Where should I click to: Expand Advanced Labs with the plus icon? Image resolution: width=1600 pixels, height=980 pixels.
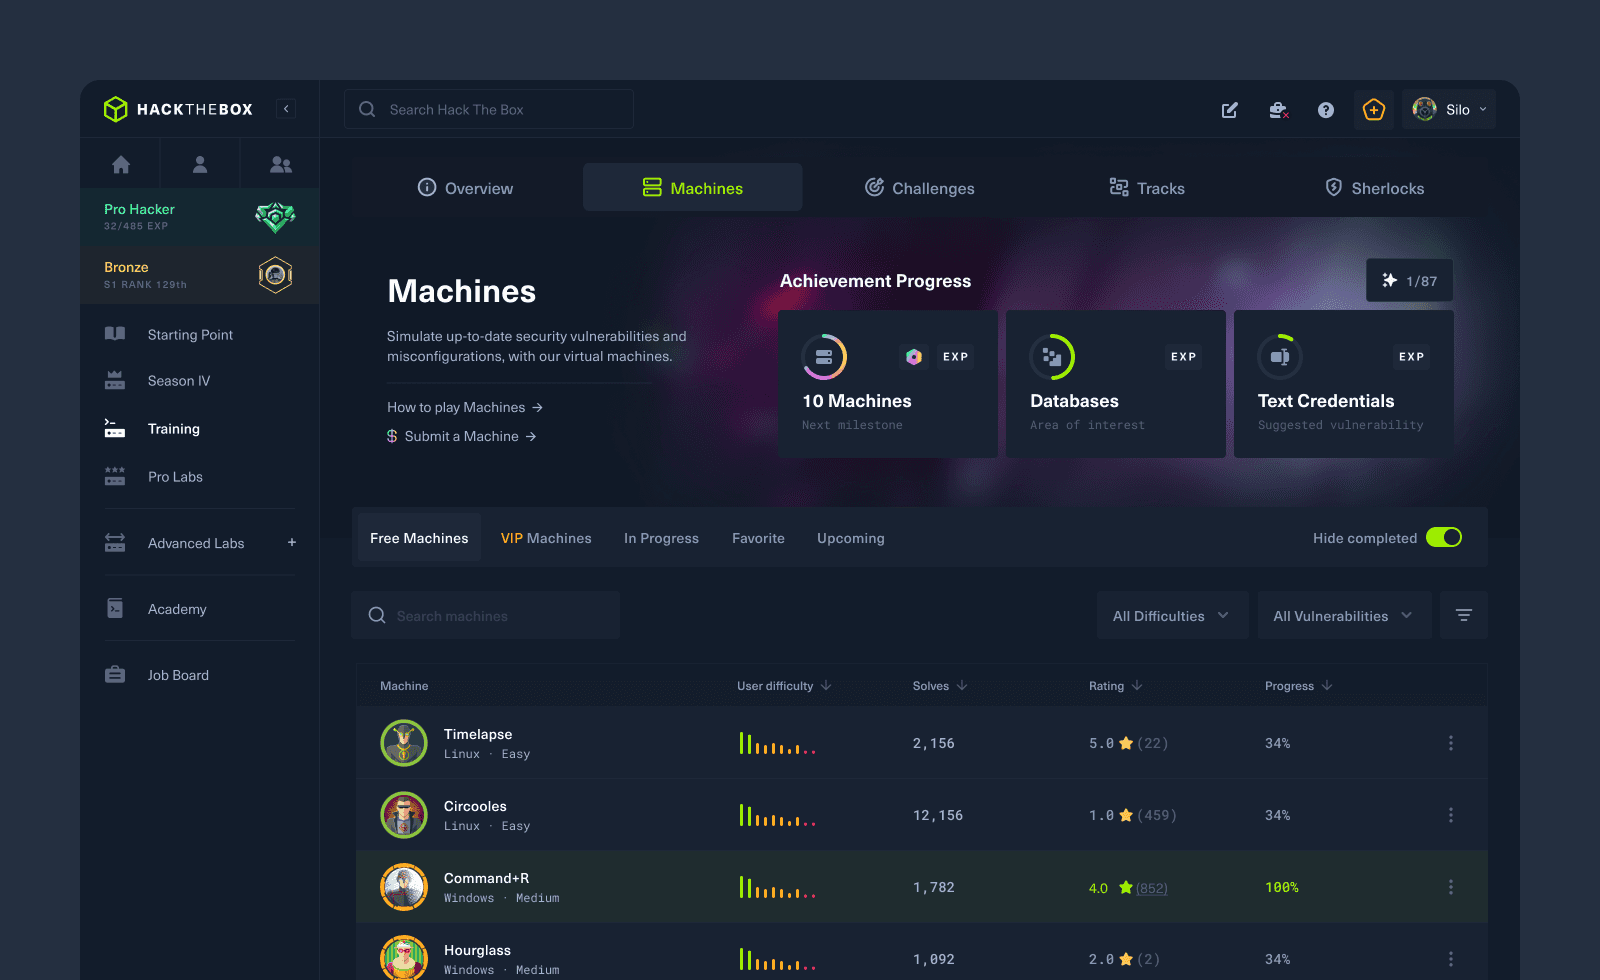(292, 543)
